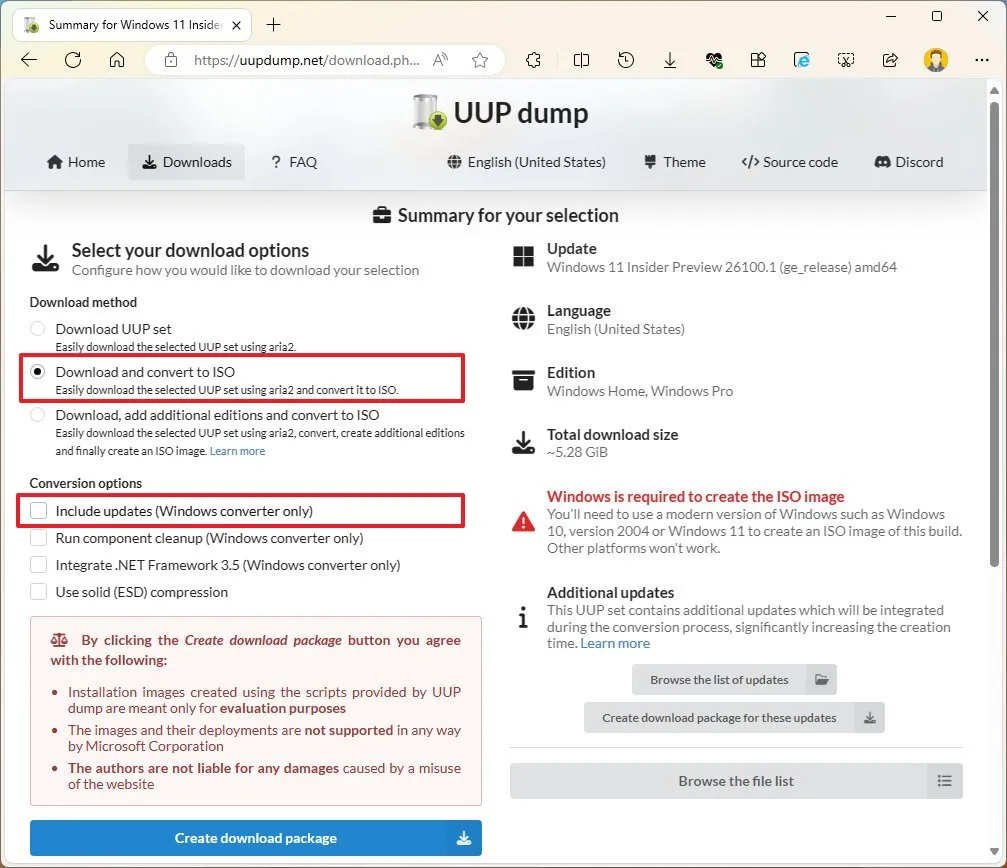Open Discord from the navigation bar
Image resolution: width=1007 pixels, height=868 pixels.
[x=884, y=162]
